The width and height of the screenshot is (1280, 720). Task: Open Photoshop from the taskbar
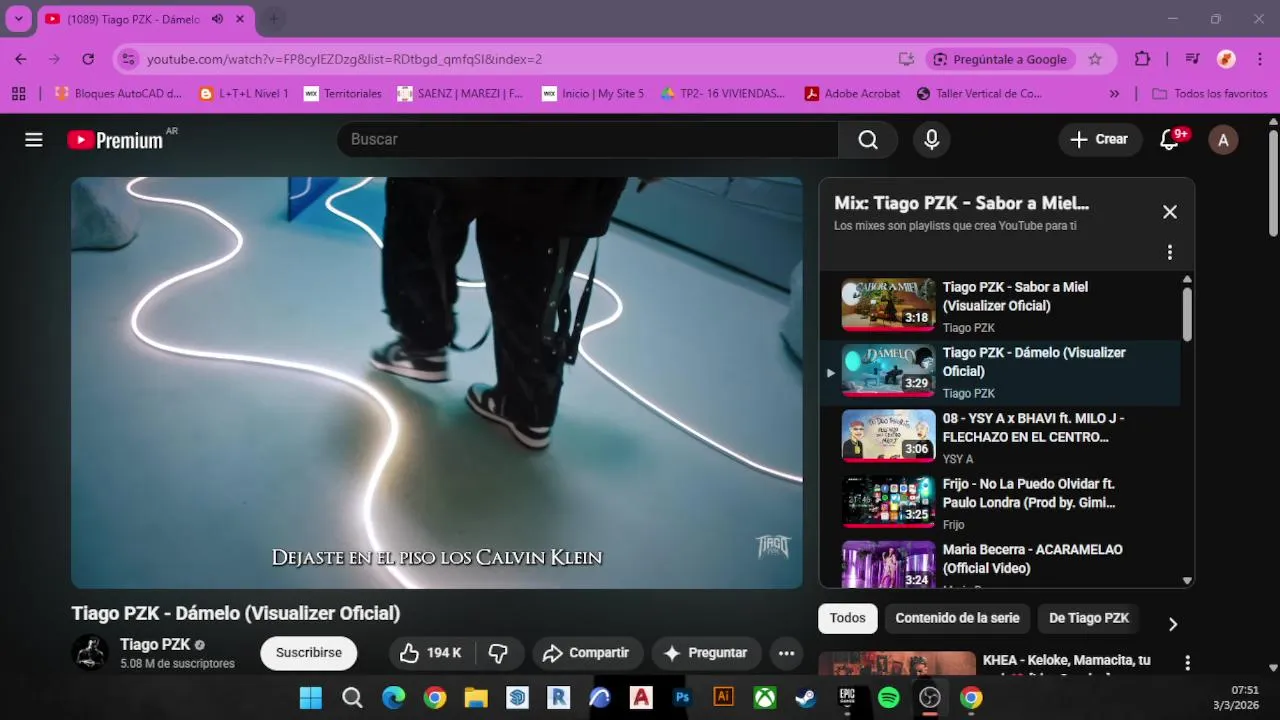(683, 698)
